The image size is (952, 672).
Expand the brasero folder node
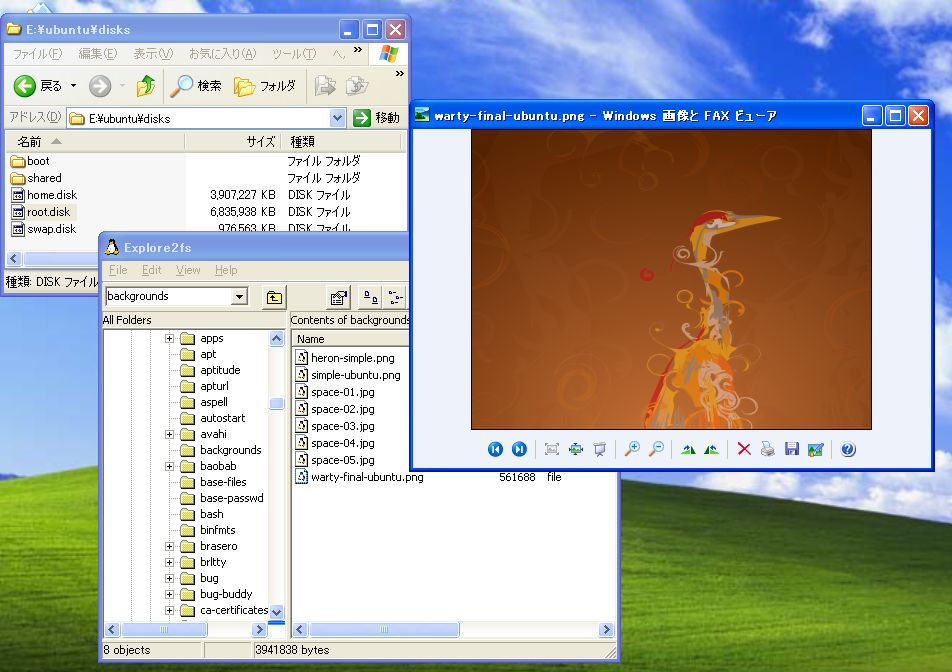pos(169,546)
